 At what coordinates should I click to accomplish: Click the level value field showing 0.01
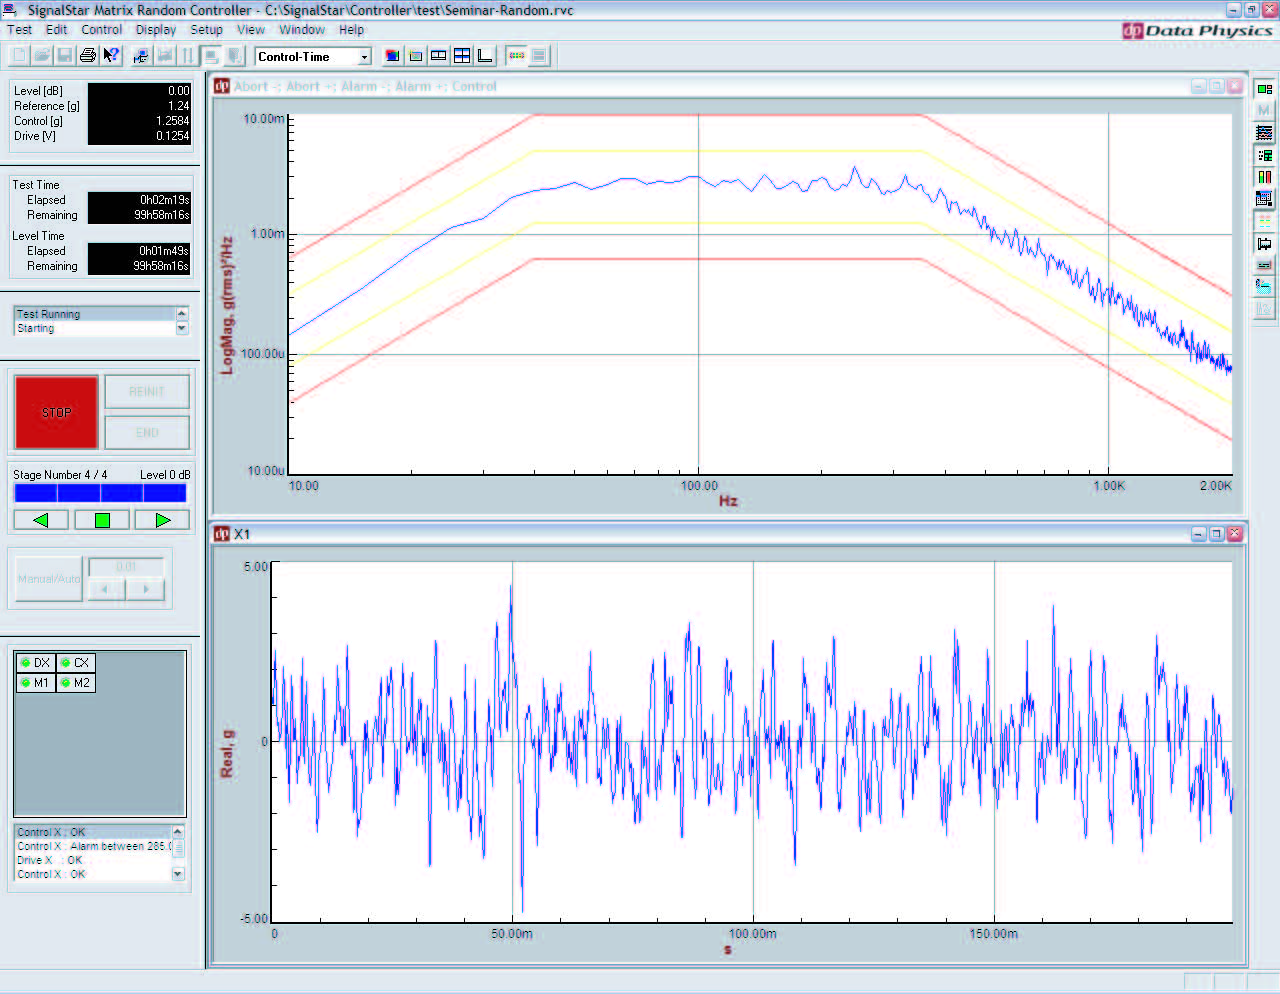(126, 567)
